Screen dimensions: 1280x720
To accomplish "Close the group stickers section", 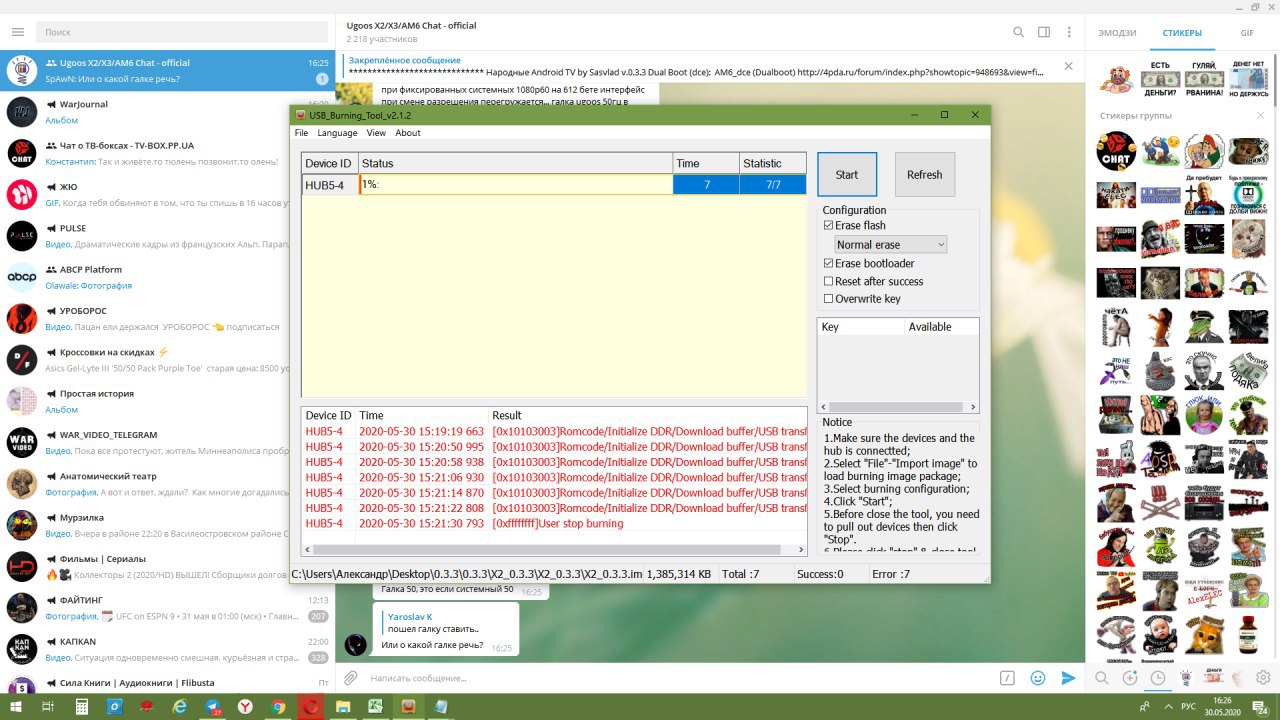I will (1260, 116).
